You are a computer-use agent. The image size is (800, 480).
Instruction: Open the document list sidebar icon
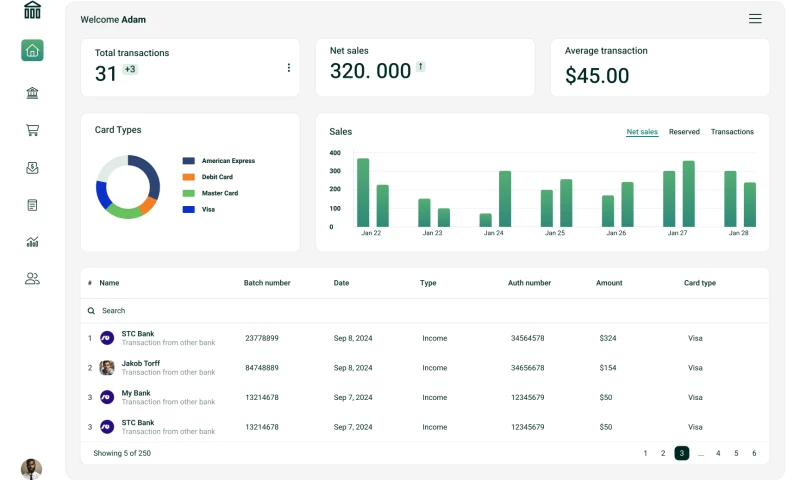pyautogui.click(x=32, y=205)
